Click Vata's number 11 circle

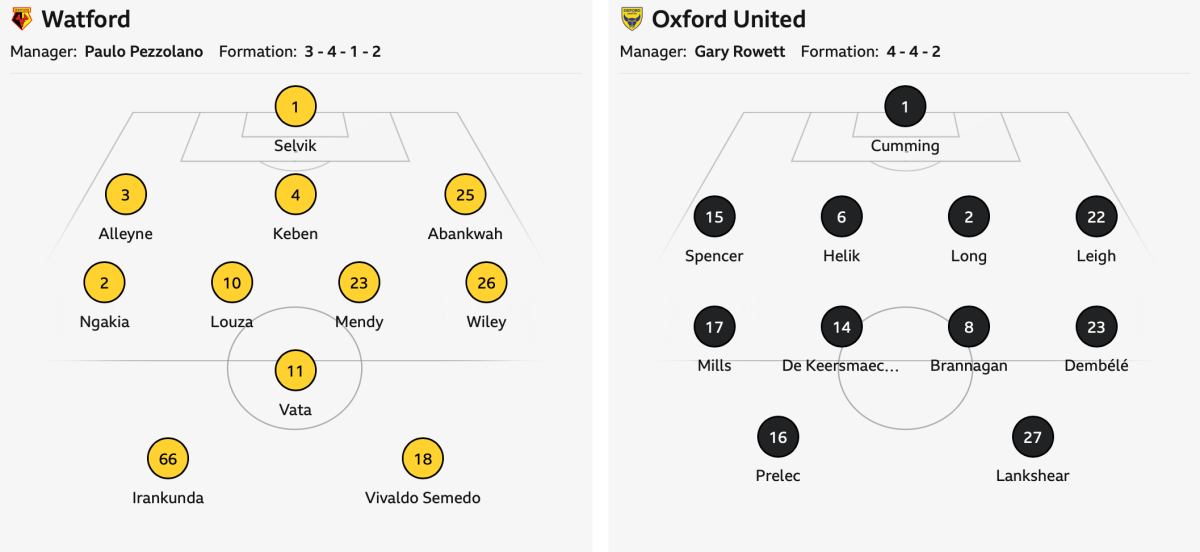click(x=295, y=371)
